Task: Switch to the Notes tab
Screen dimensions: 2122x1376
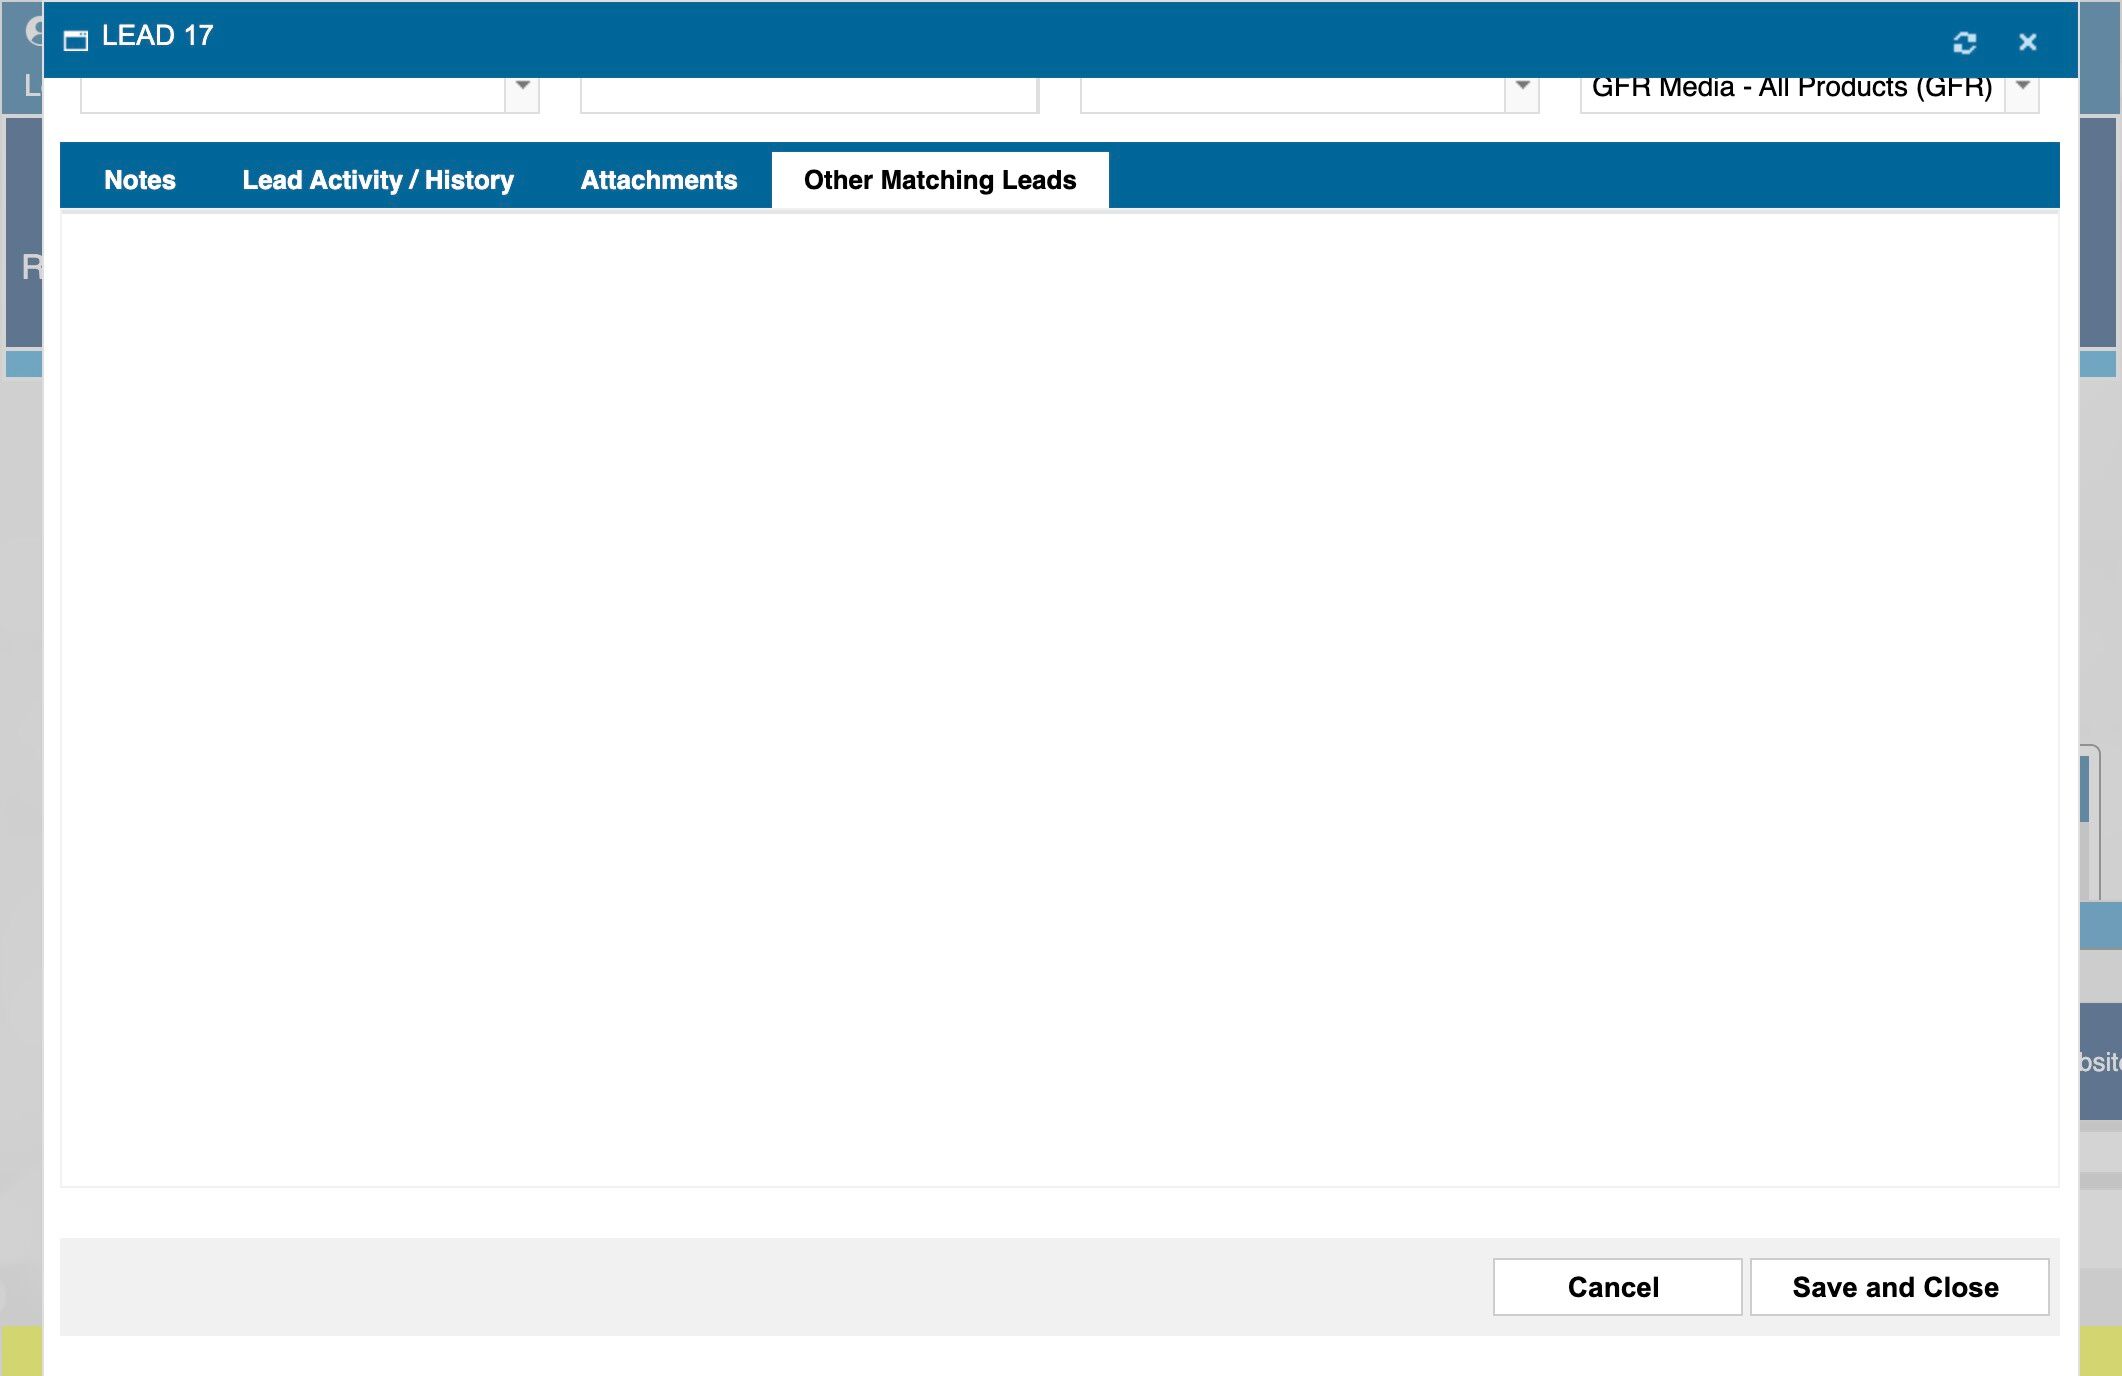Action: coord(140,180)
